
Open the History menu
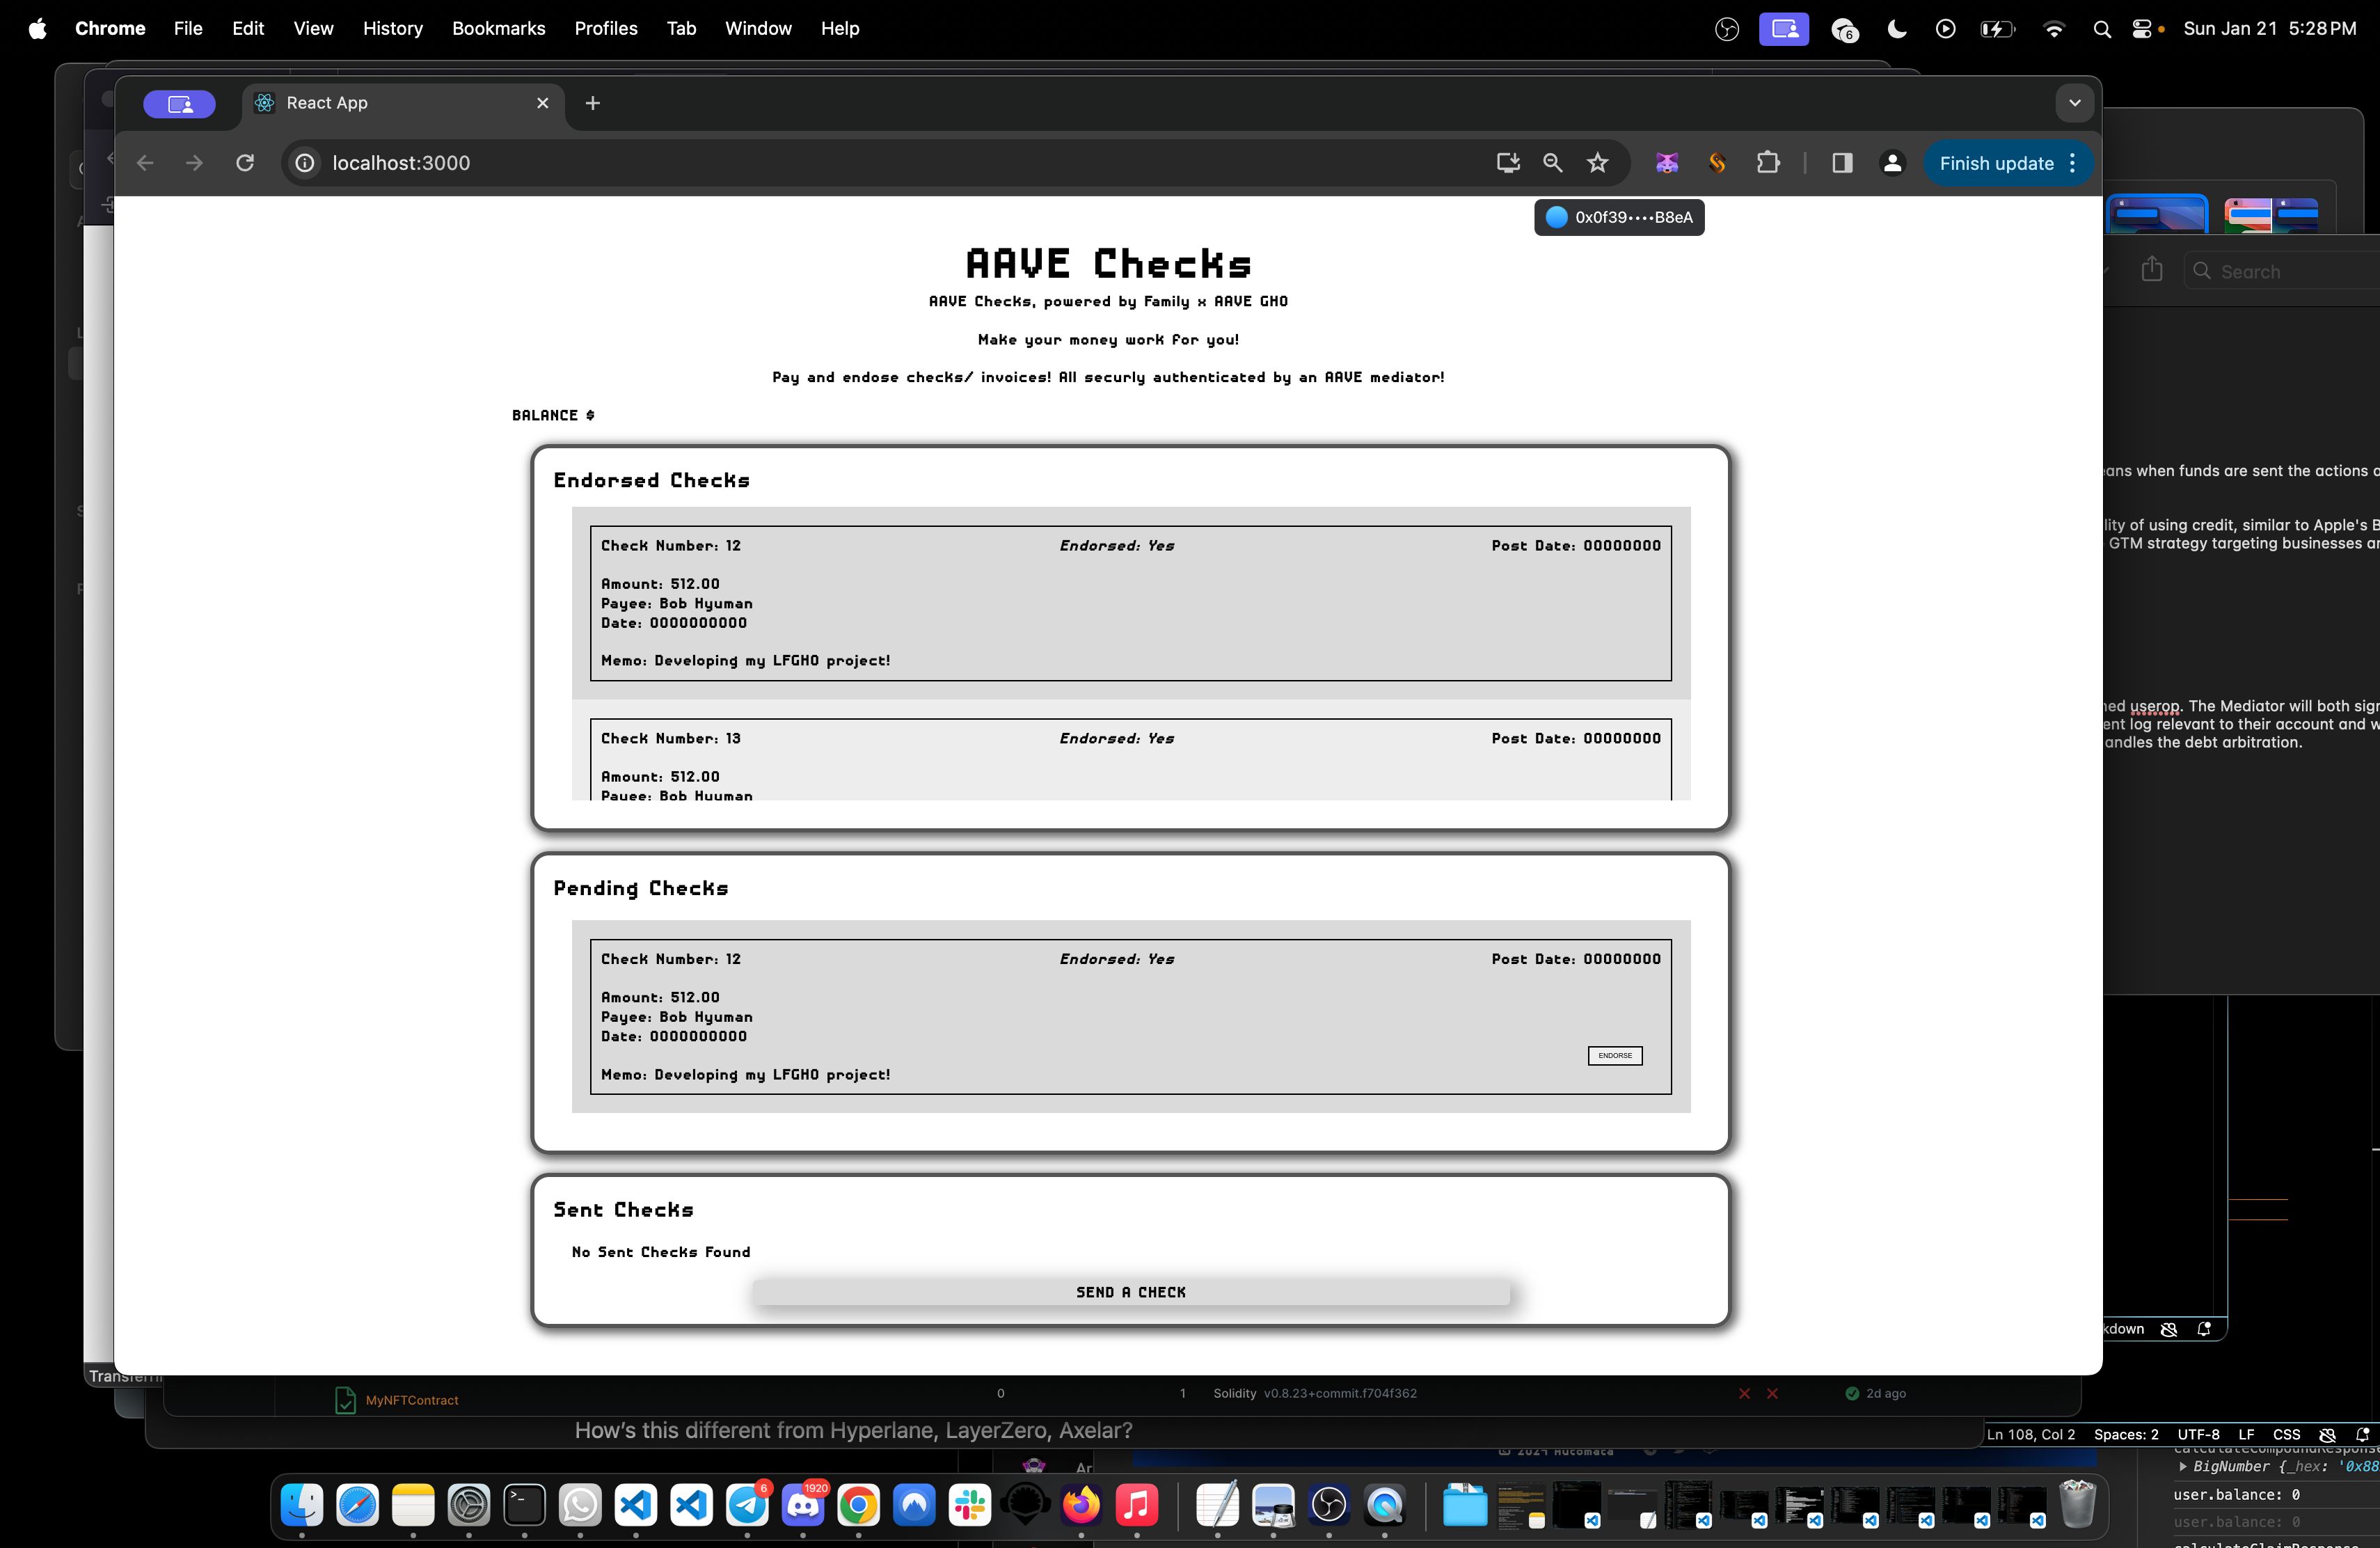coord(393,29)
